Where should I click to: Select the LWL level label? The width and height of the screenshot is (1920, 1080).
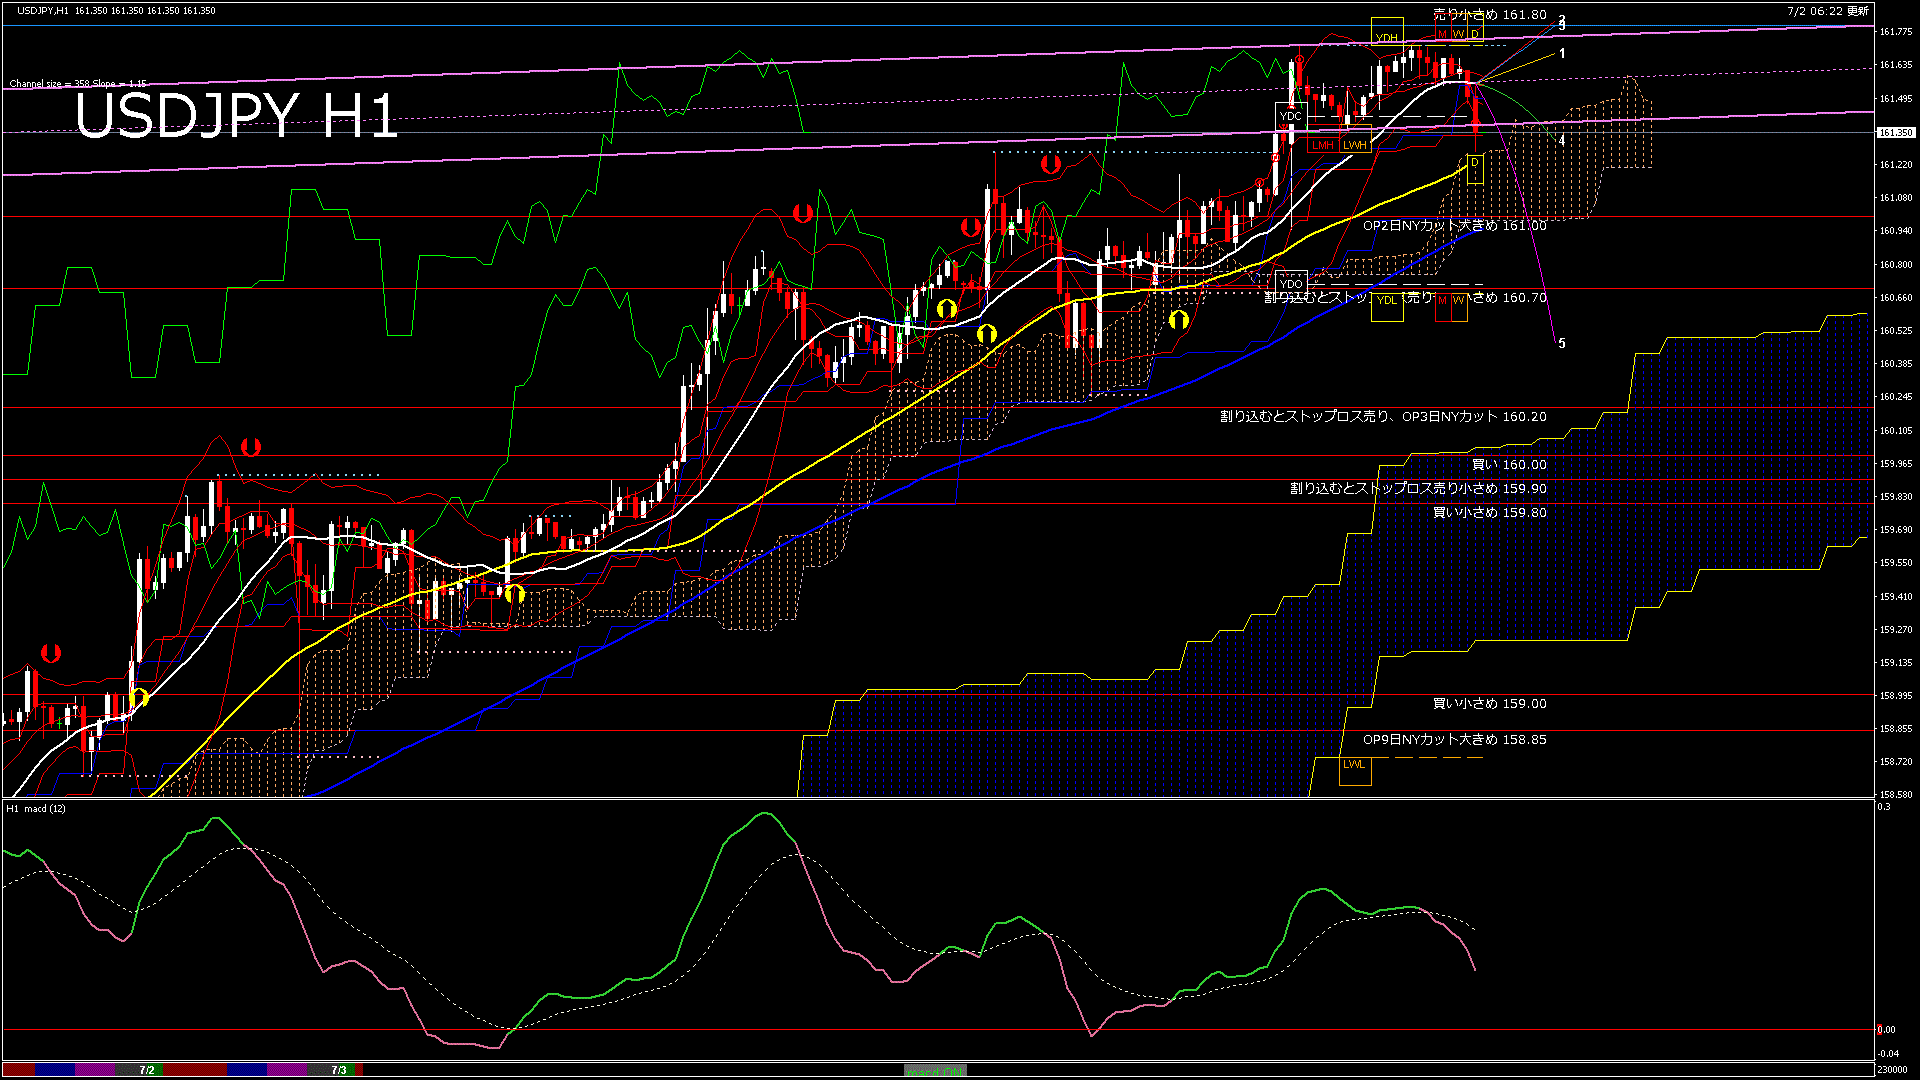[x=1354, y=770]
